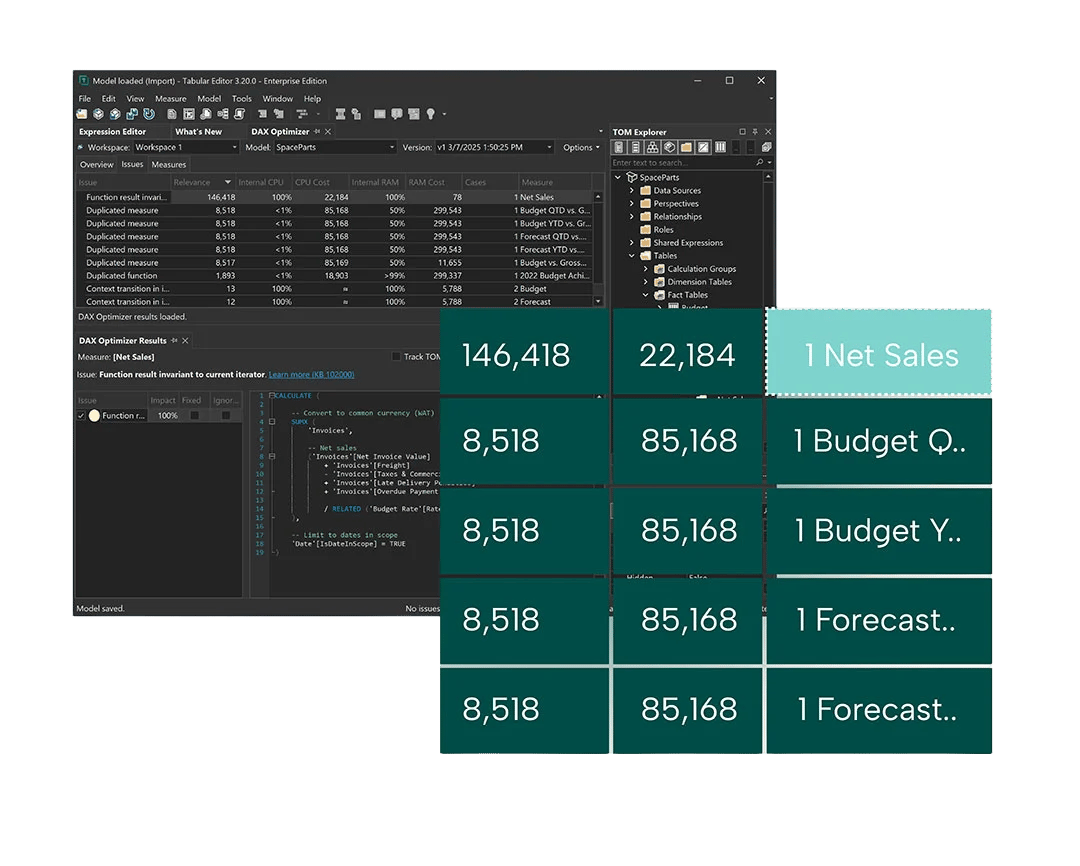Click the stacked cubes icon in TOM Explorer

pyautogui.click(x=767, y=147)
